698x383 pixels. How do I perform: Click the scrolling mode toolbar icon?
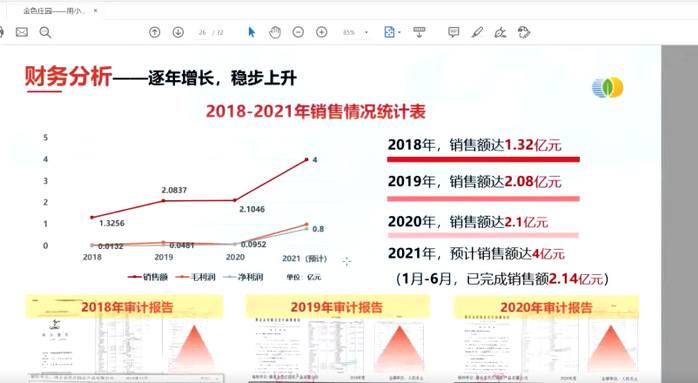click(x=419, y=32)
